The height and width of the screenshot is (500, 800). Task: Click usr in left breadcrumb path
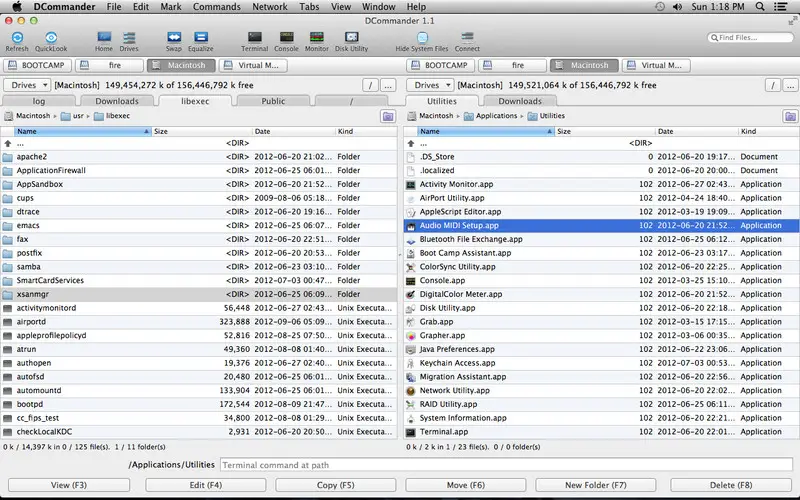[x=72, y=116]
